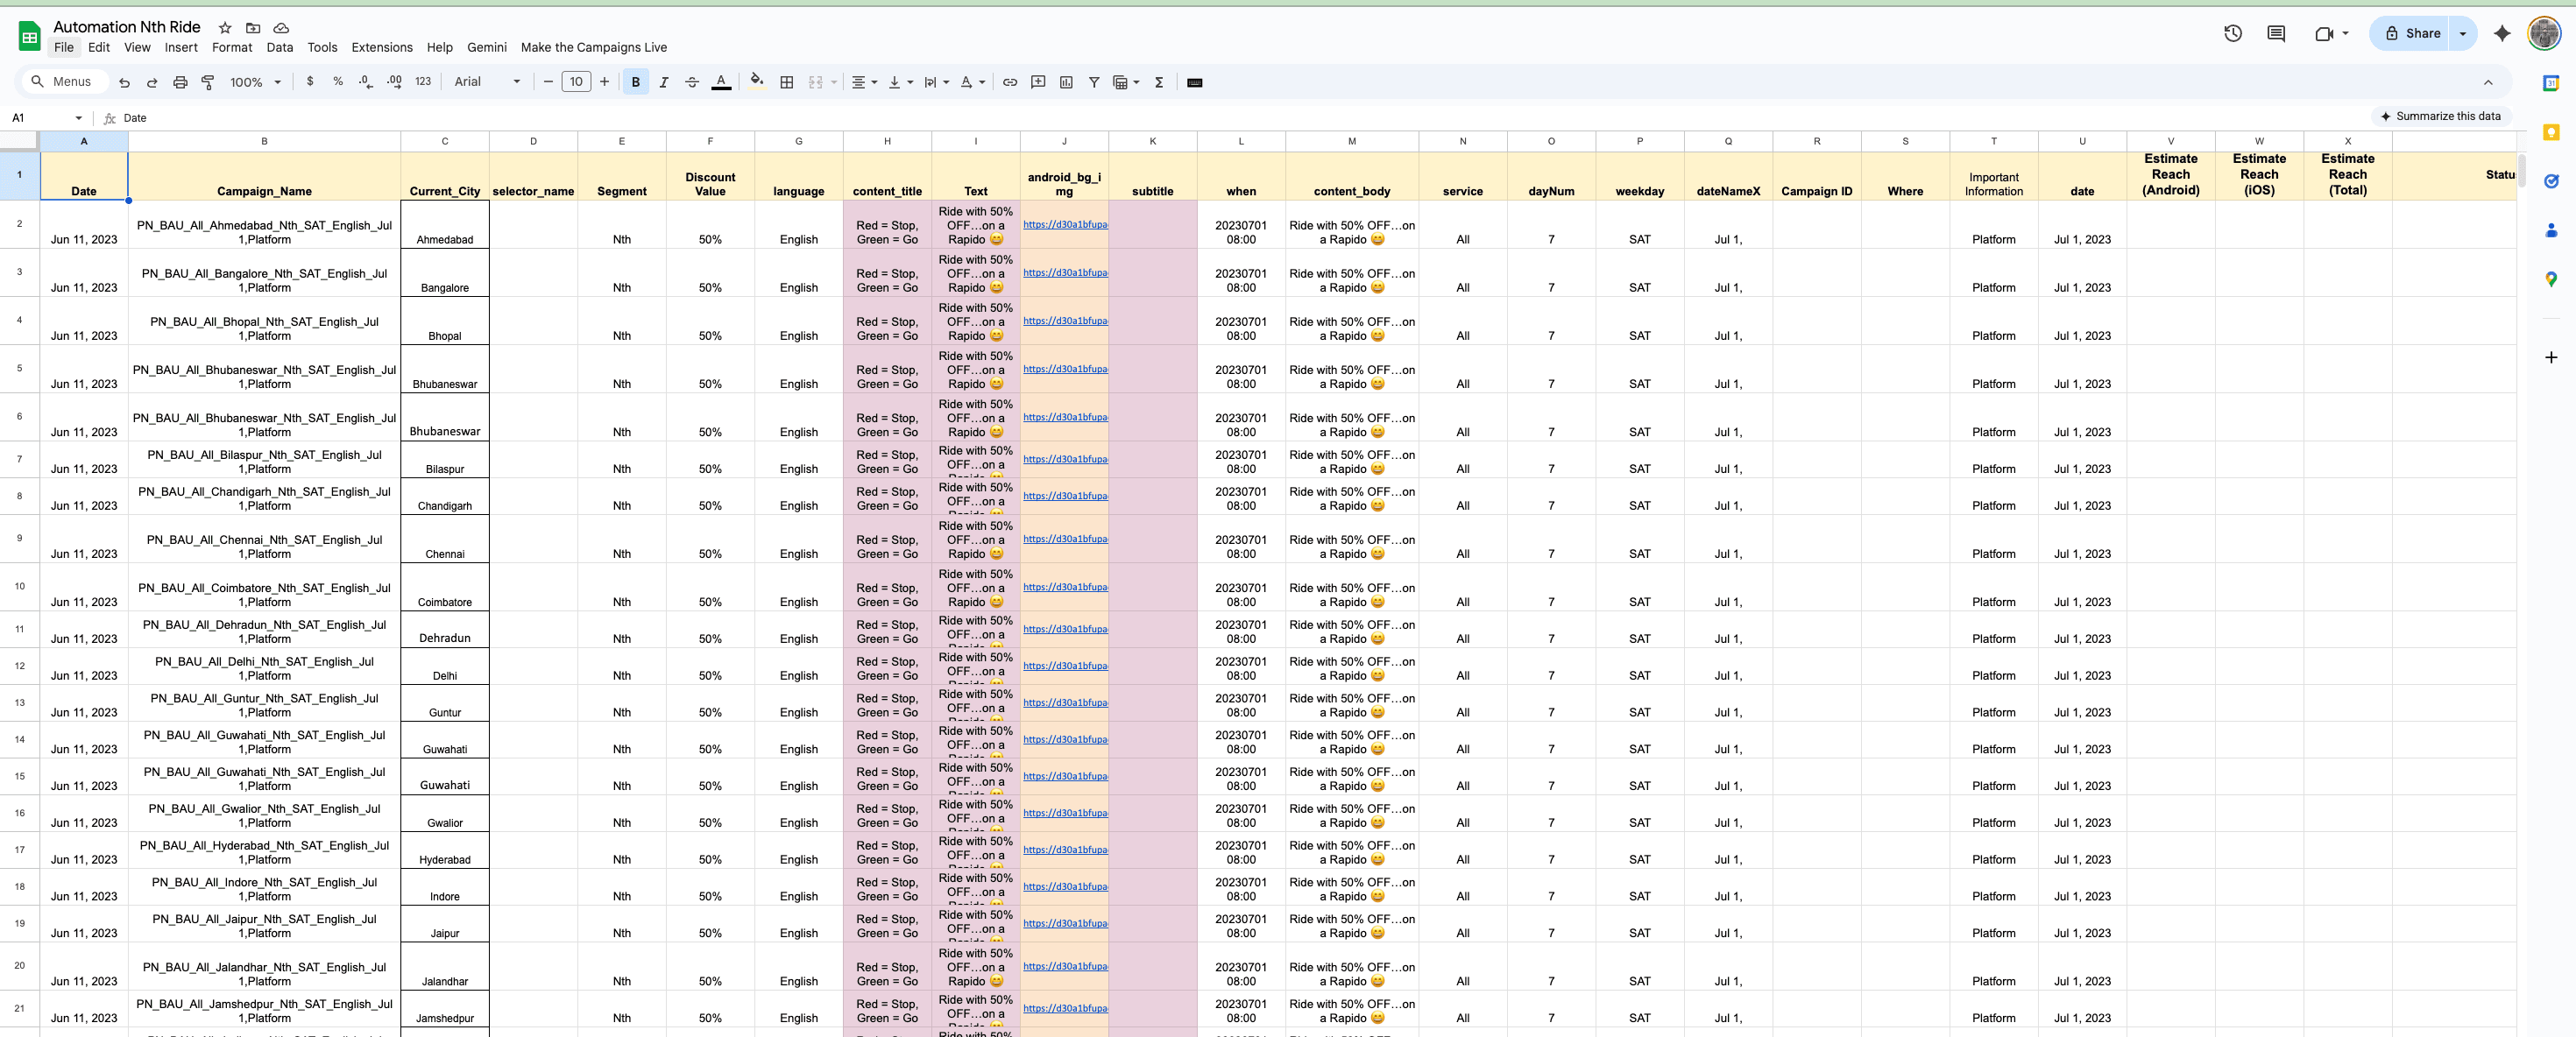The height and width of the screenshot is (1037, 2576).
Task: Open the text wrapping dropdown
Action: [x=936, y=82]
